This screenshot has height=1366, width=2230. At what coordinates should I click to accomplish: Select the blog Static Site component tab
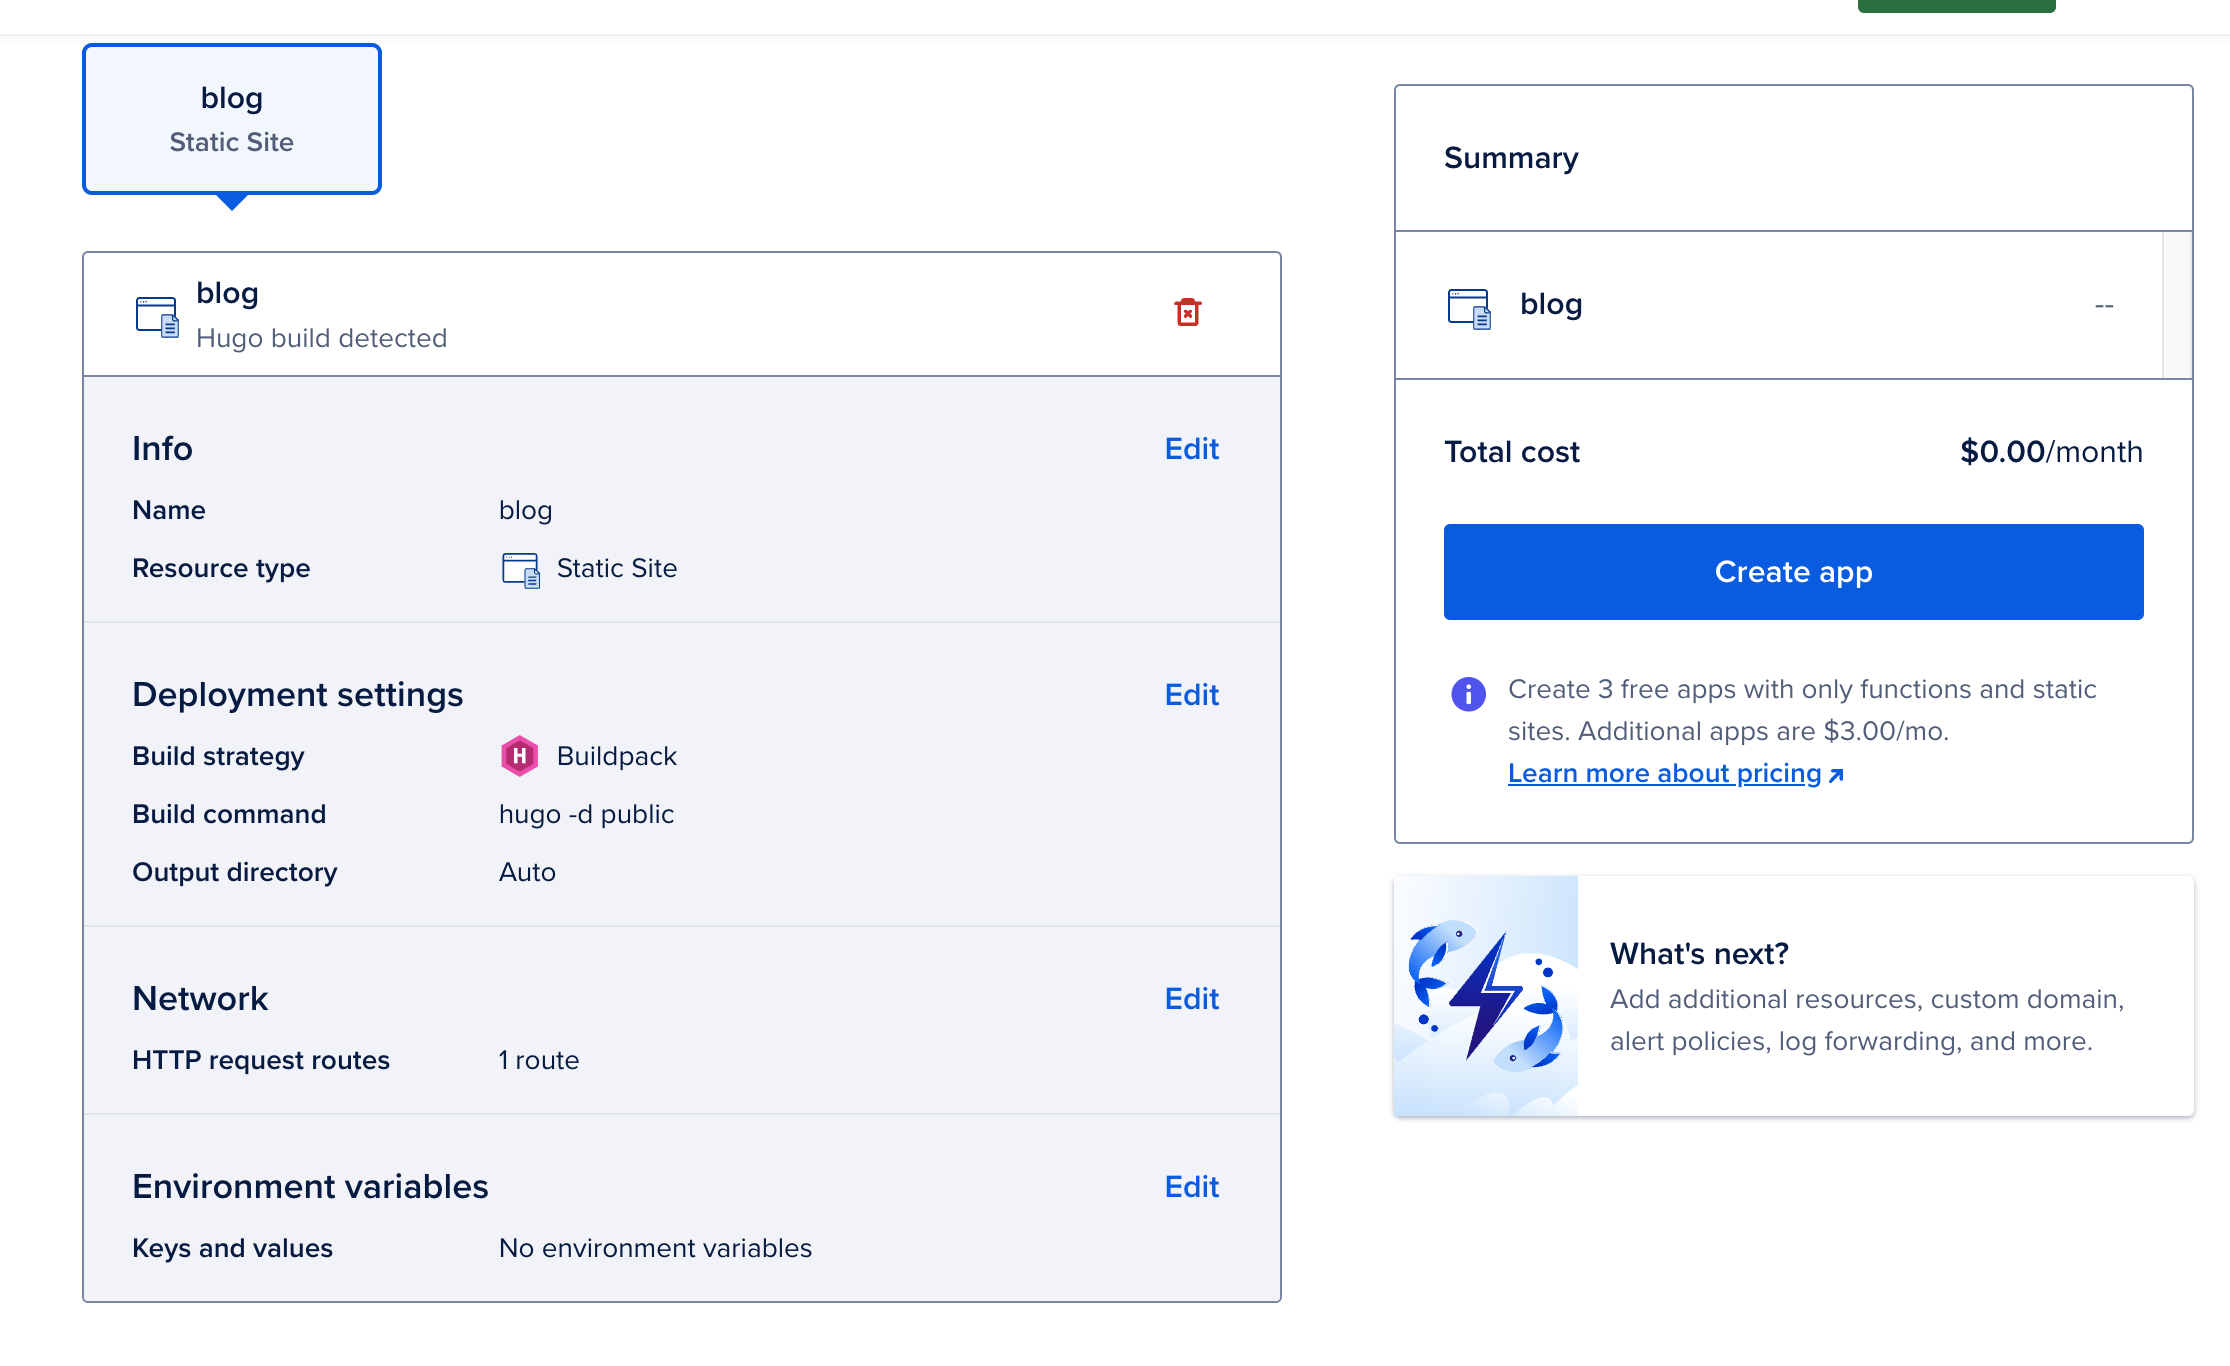point(231,118)
